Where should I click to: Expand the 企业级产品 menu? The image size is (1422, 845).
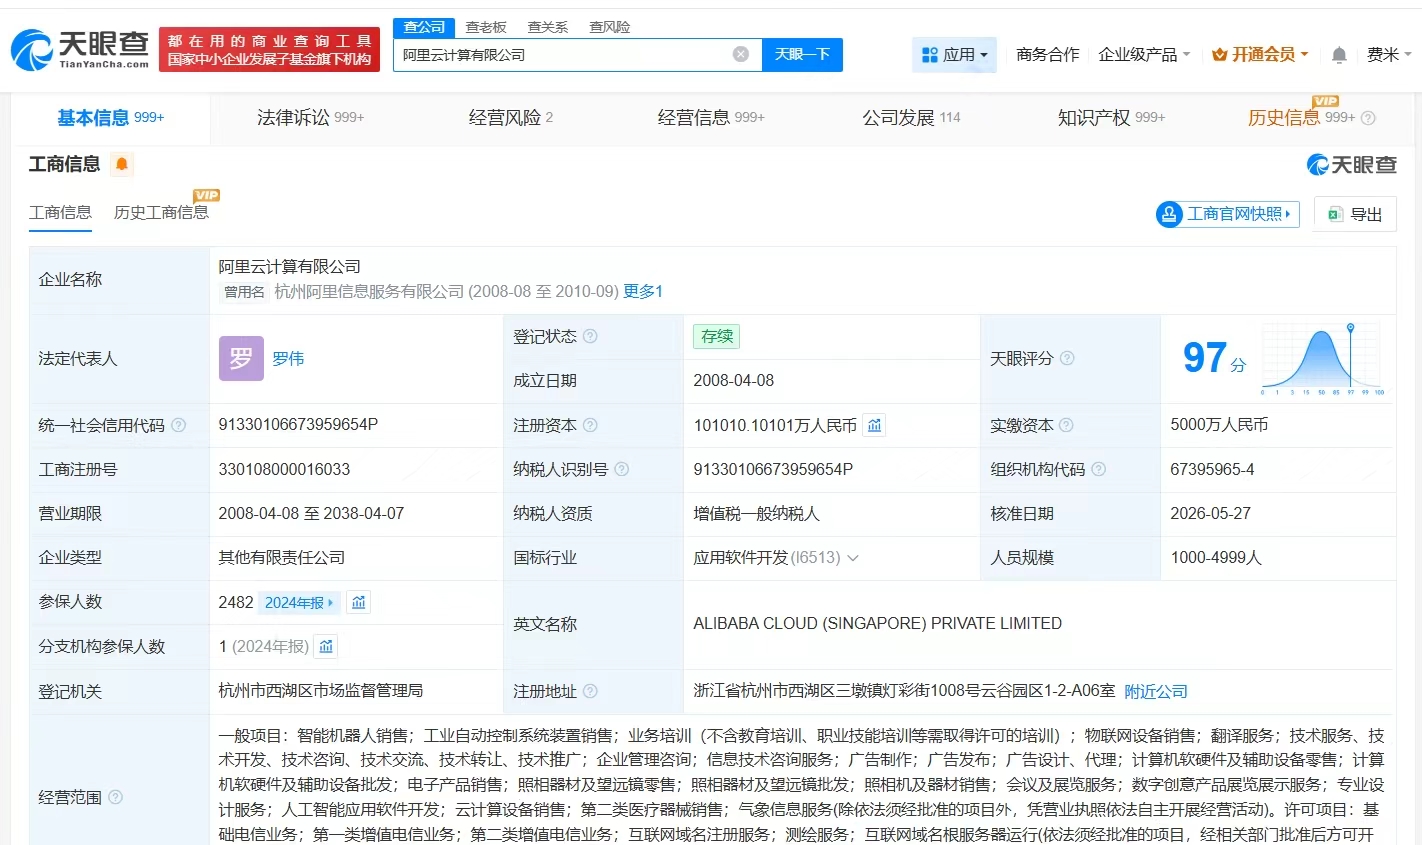(1144, 55)
